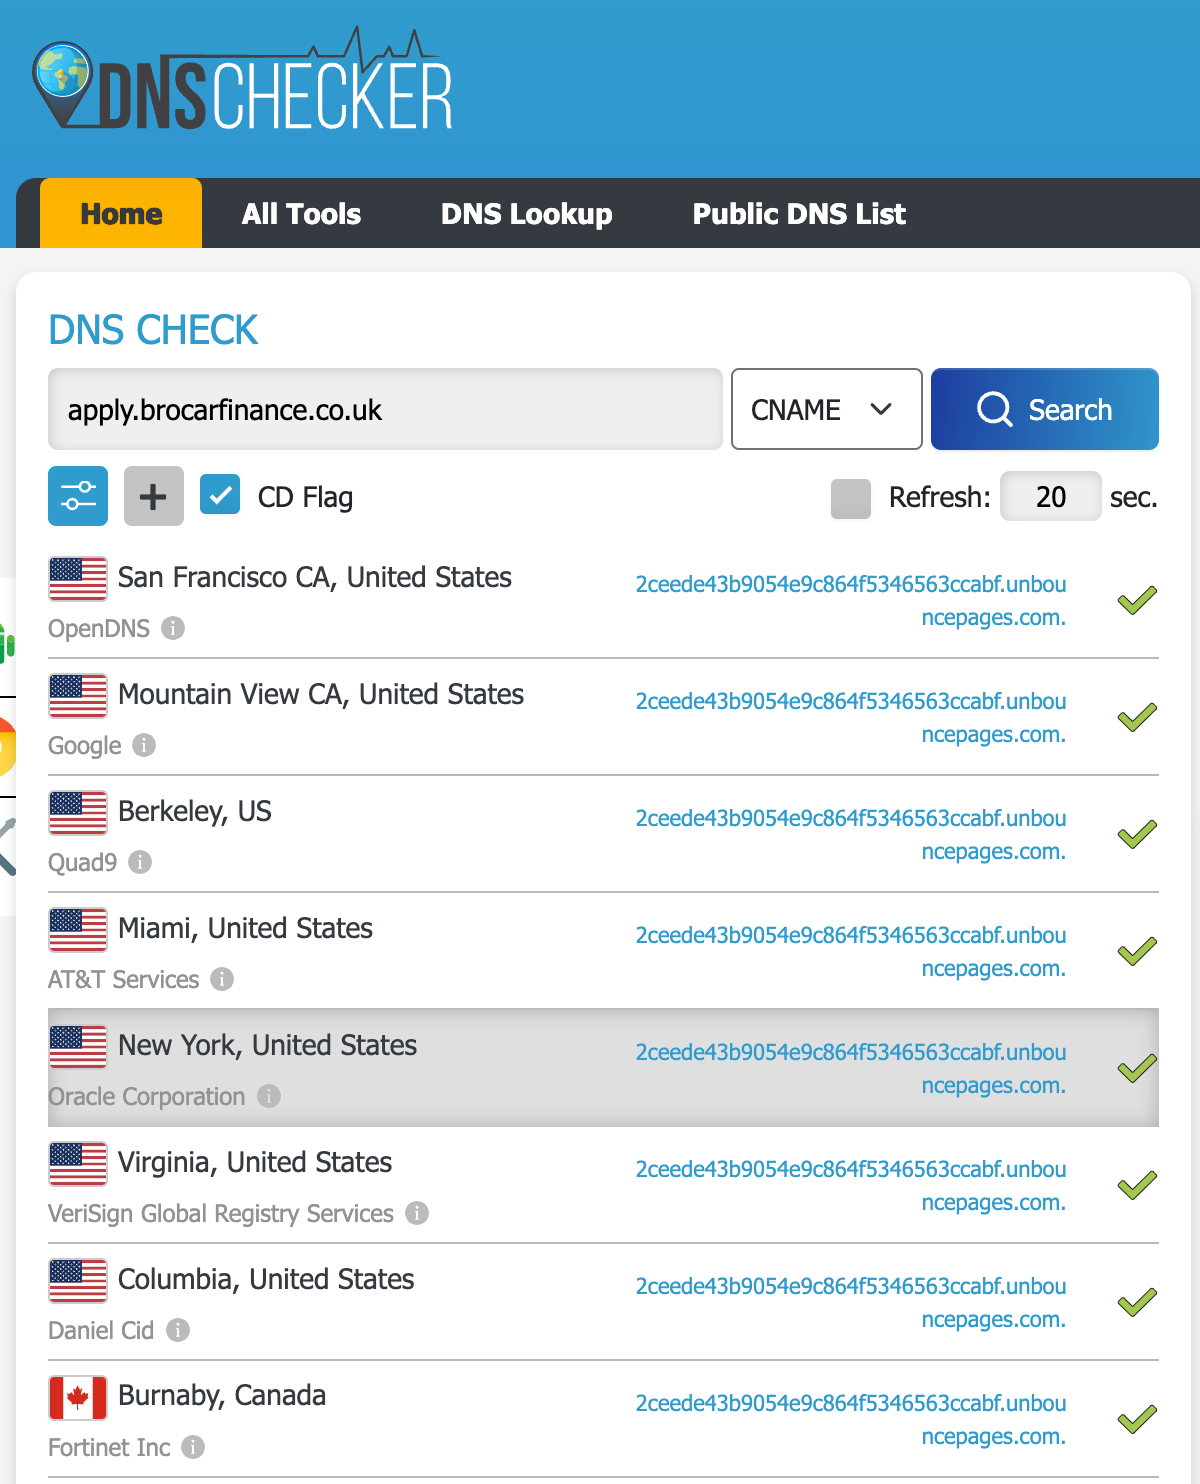Select 'Virginia, United States' text
This screenshot has height=1484, width=1200.
(255, 1162)
